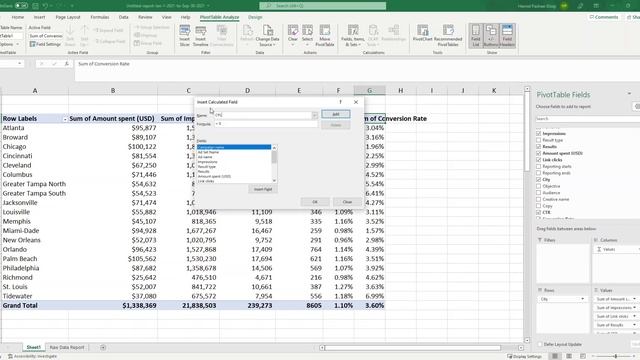The image size is (640, 360).
Task: Open the Name combo box dropdown in dialog
Action: coord(315,116)
